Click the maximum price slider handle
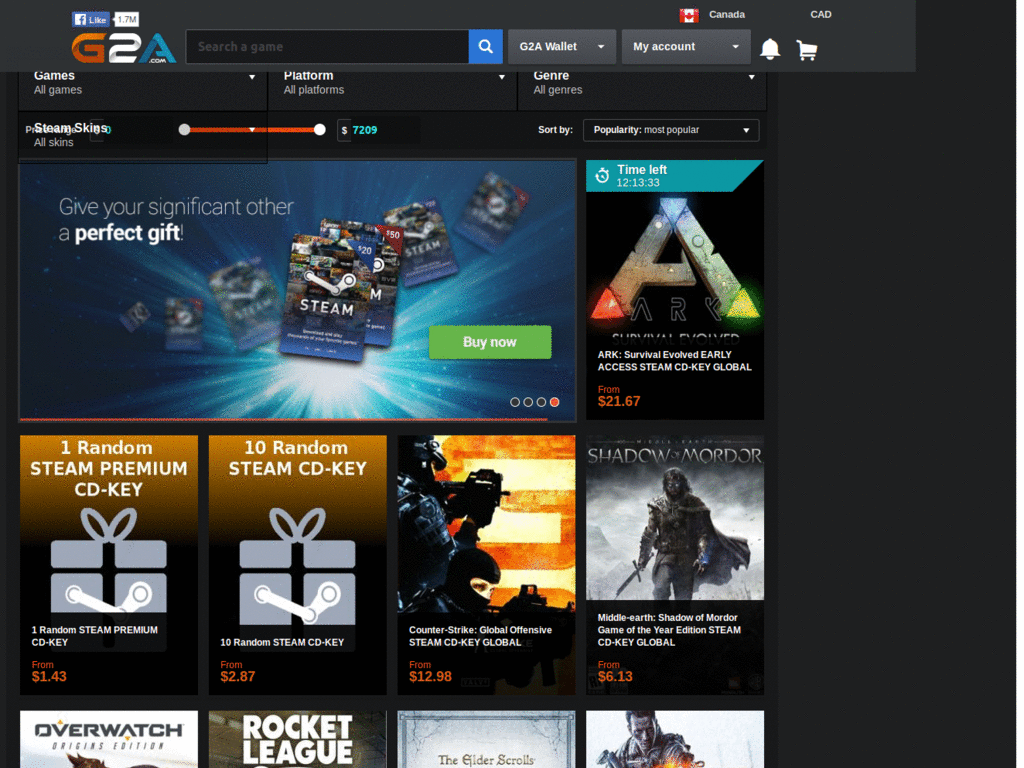The height and width of the screenshot is (768, 1024). [319, 130]
